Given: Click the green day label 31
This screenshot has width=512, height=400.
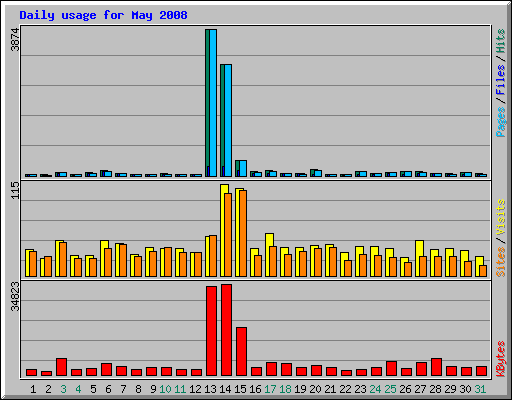Looking at the screenshot, I should (480, 389).
